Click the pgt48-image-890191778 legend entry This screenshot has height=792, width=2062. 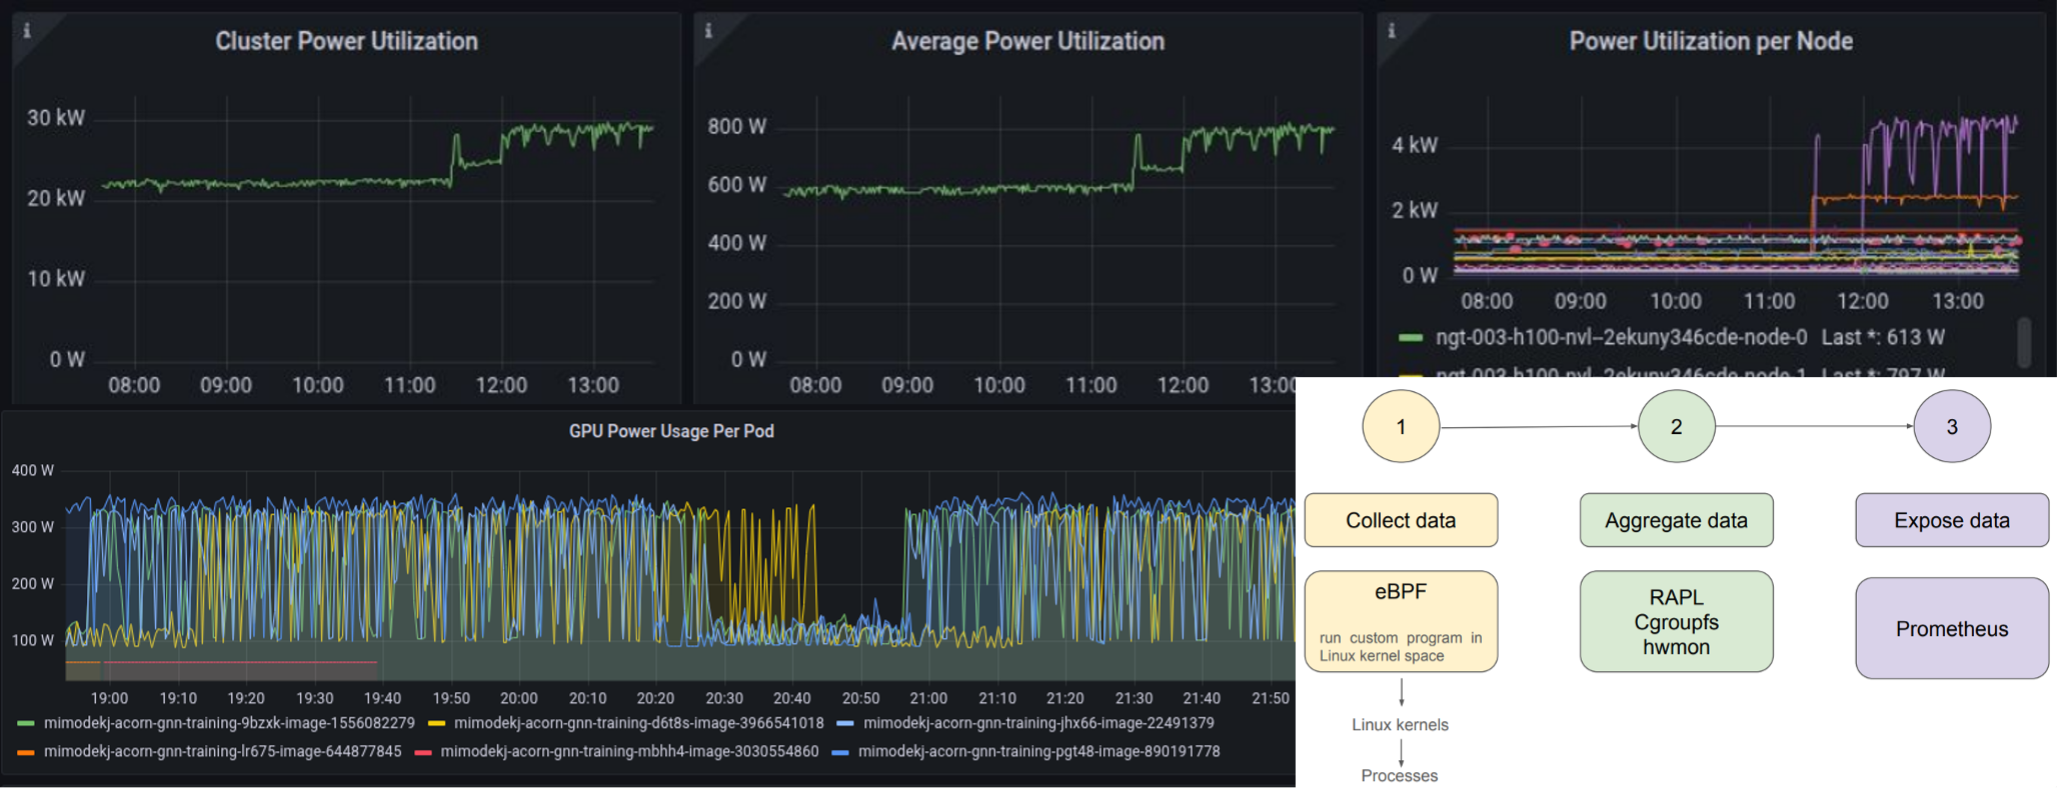pos(1038,751)
